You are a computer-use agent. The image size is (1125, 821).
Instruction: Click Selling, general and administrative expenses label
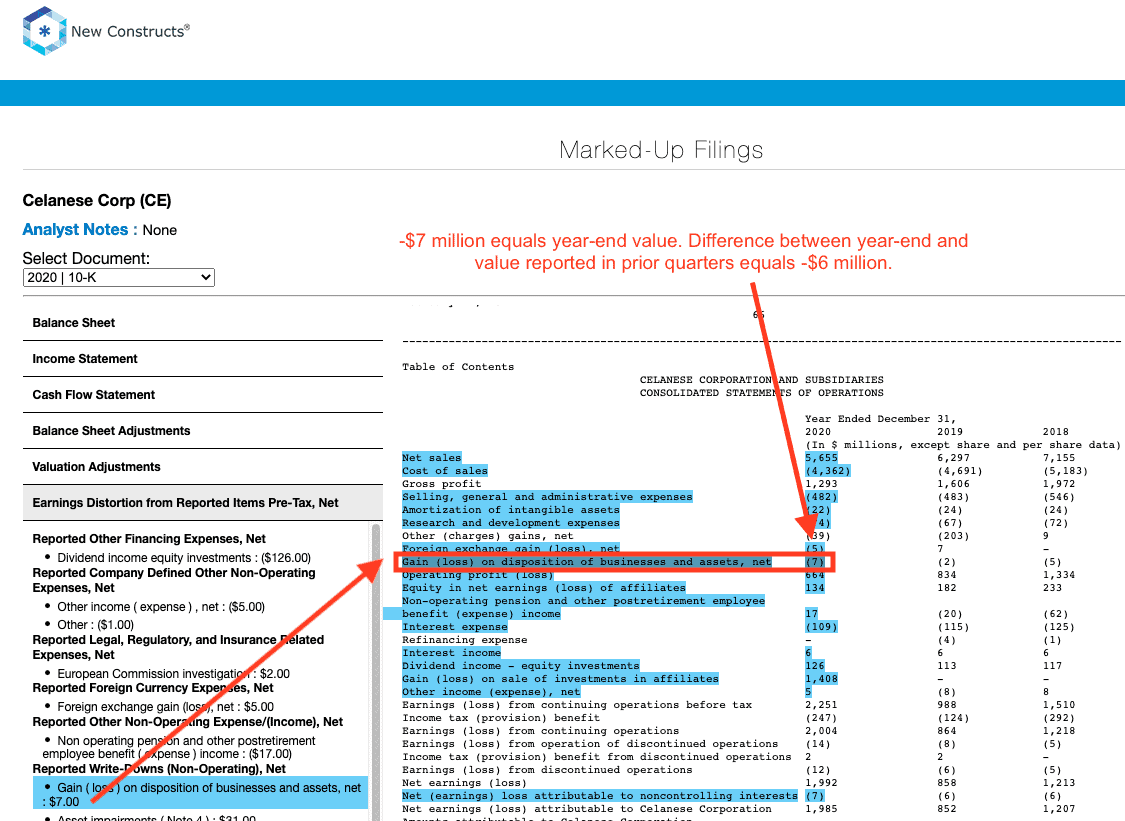point(547,497)
